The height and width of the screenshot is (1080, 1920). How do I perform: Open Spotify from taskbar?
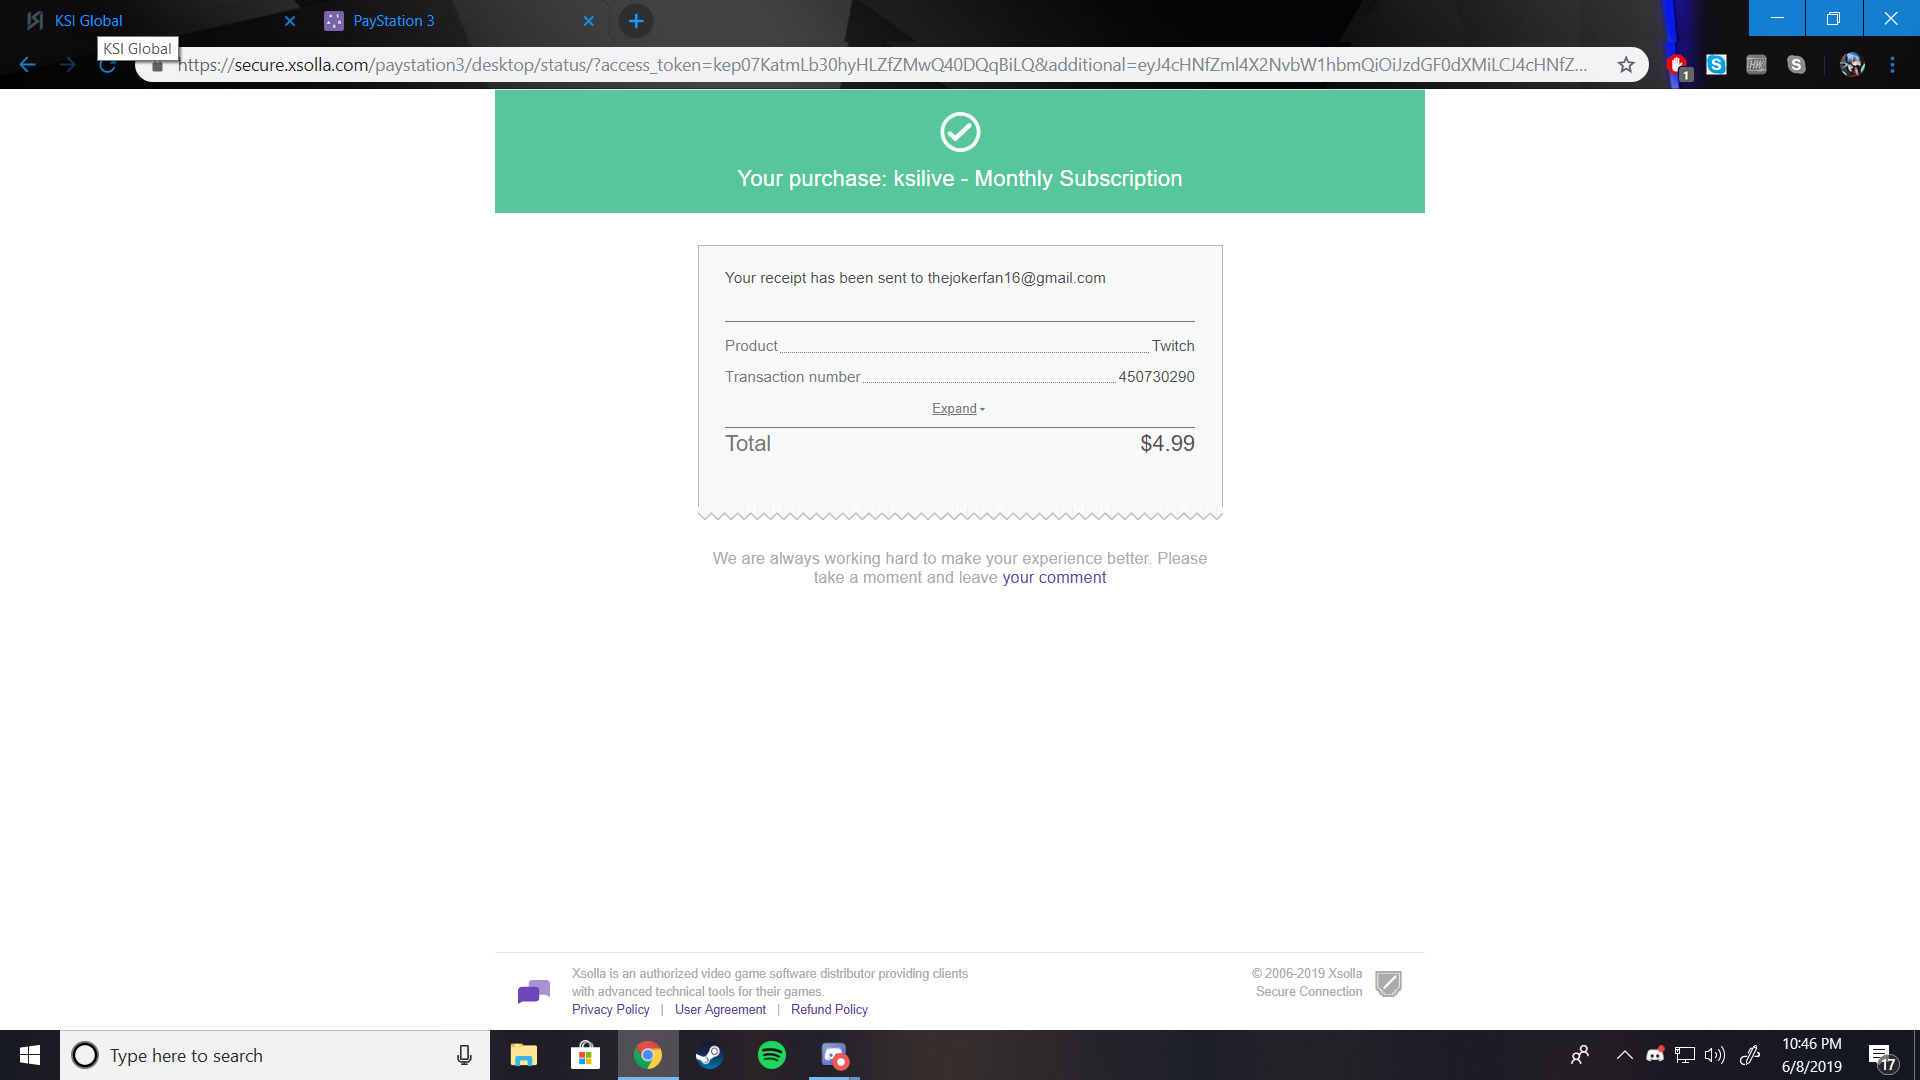point(772,1055)
